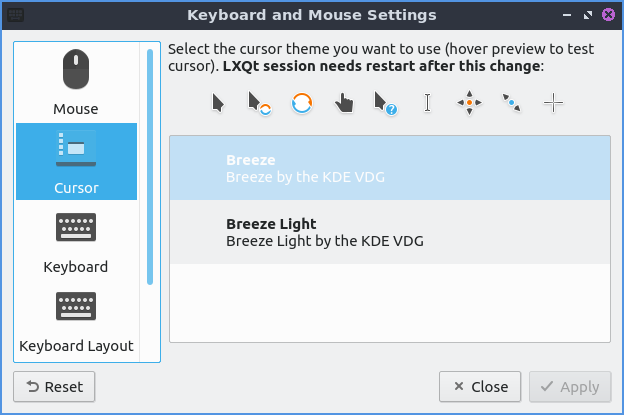
Task: Open the Cursor settings page
Action: 76,162
